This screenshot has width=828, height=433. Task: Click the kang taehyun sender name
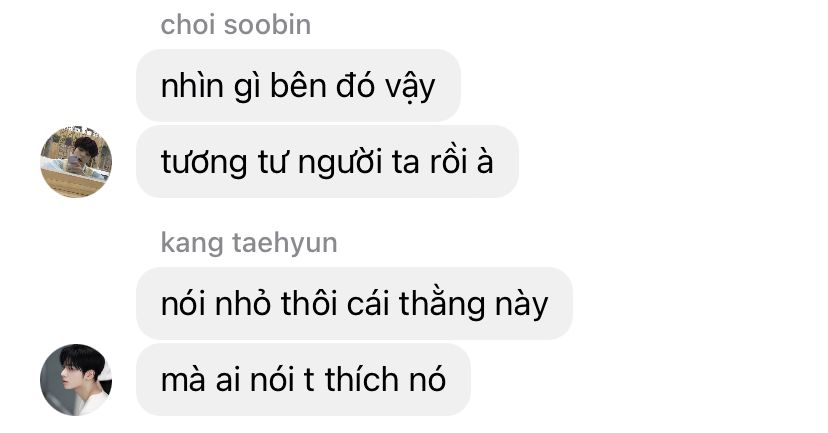pos(249,243)
